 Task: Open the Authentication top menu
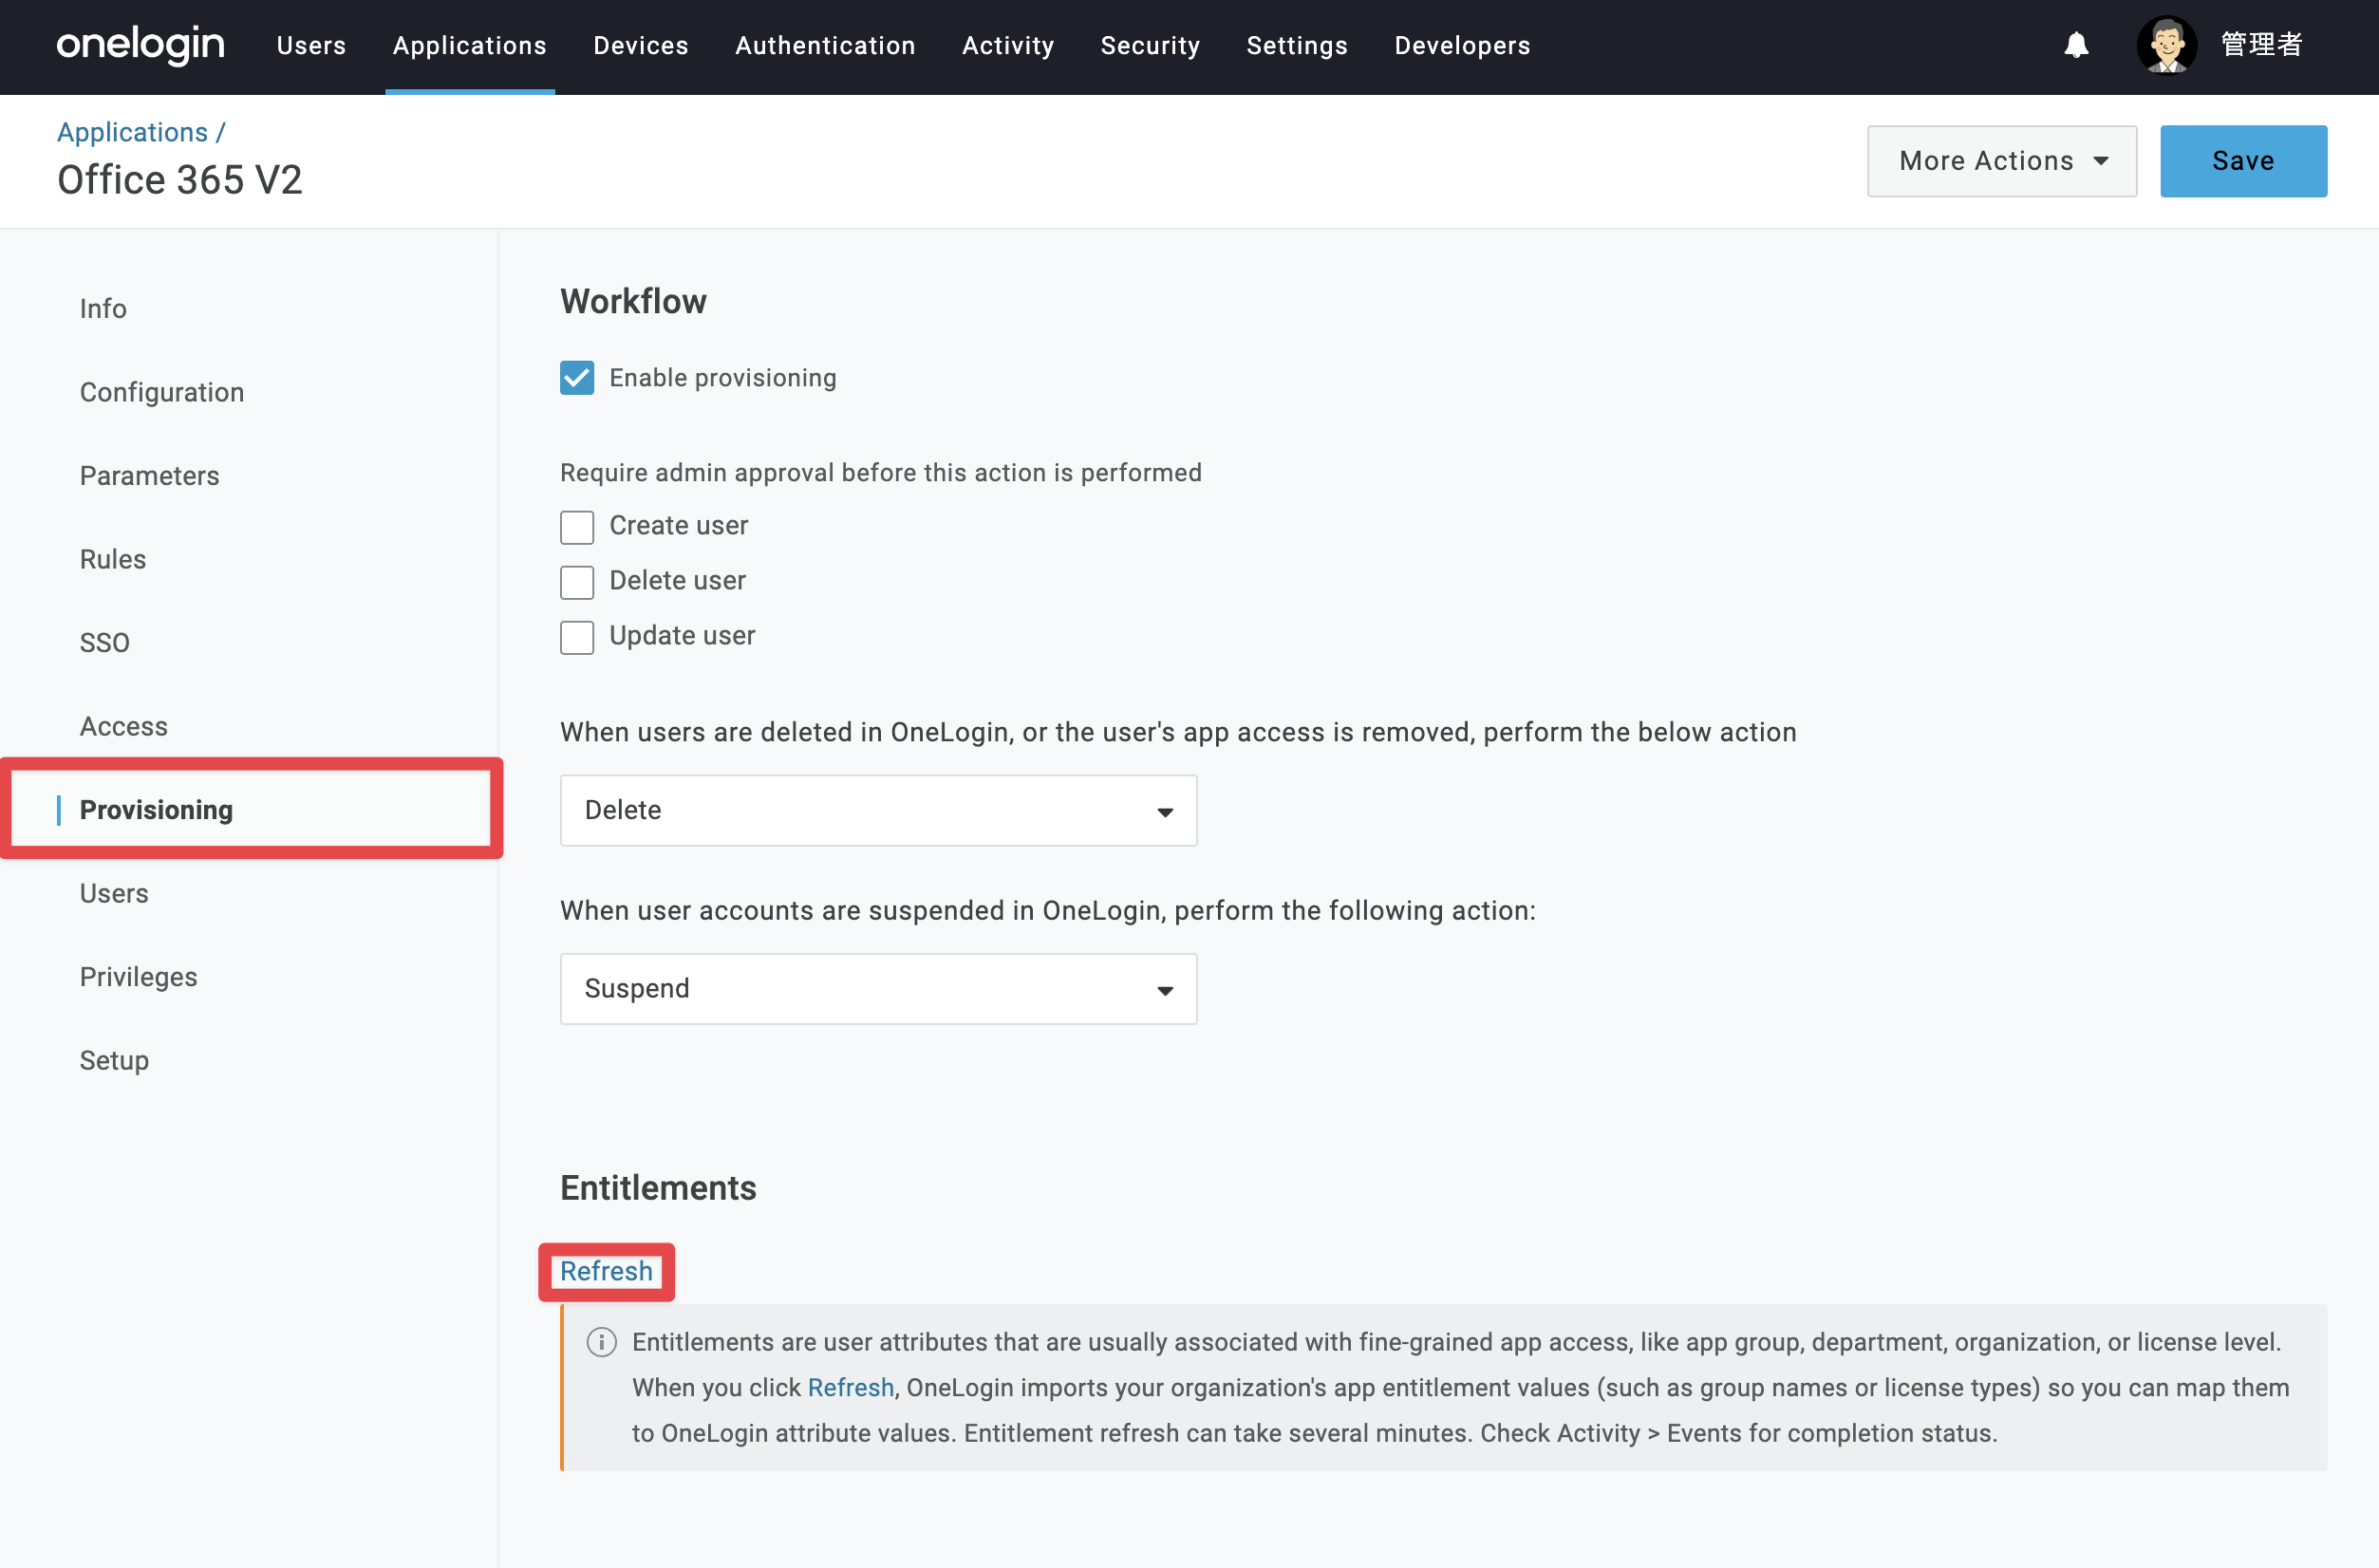click(825, 46)
